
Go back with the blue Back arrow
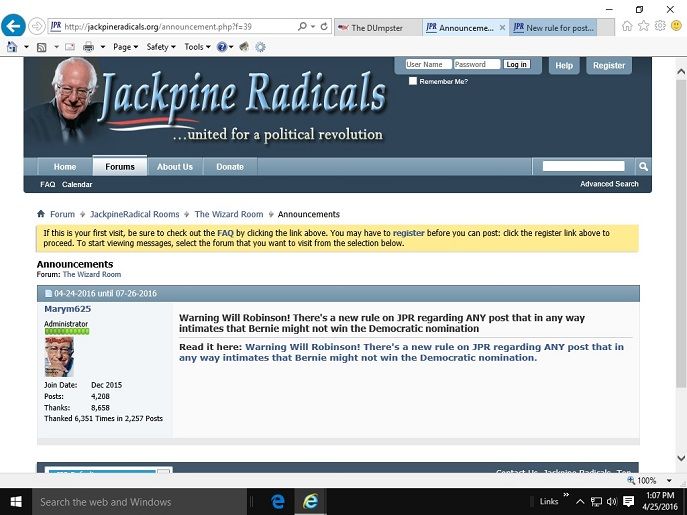[x=14, y=26]
